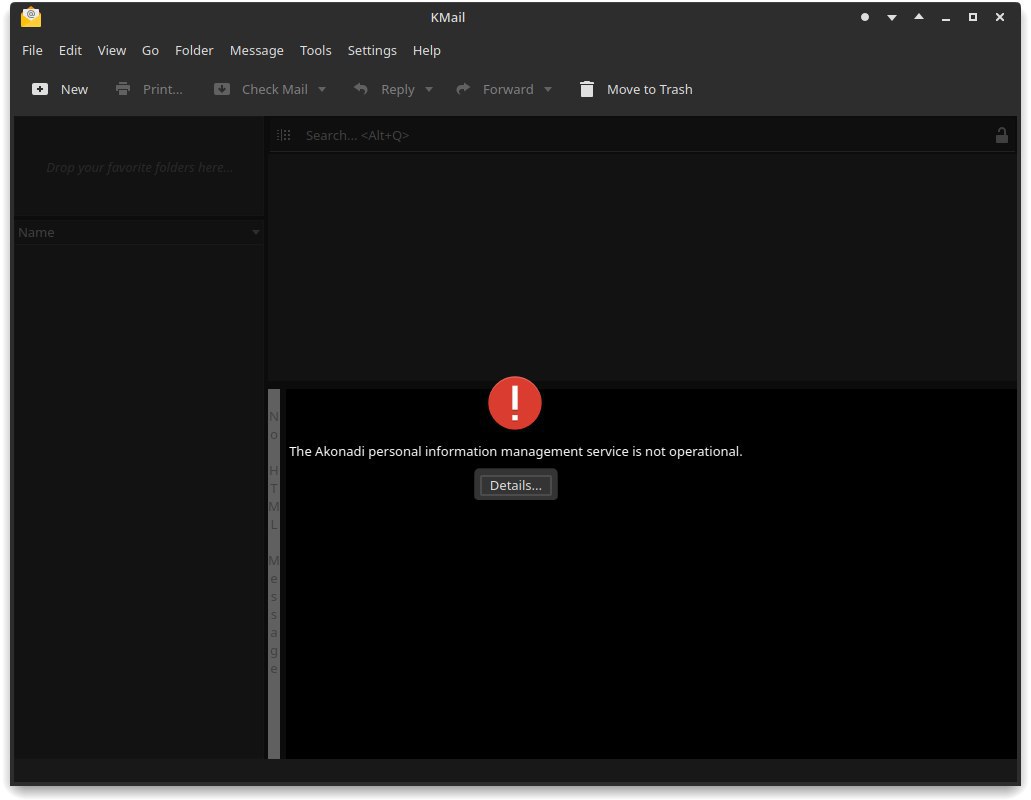Click the Move to Trash bin icon
1031x800 pixels.
click(x=587, y=89)
